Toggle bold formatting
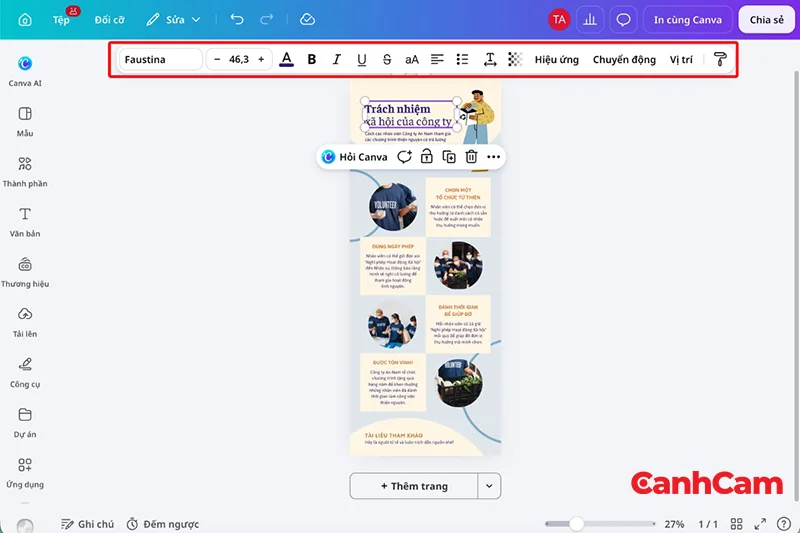Screen dimensions: 800x533 tap(312, 60)
